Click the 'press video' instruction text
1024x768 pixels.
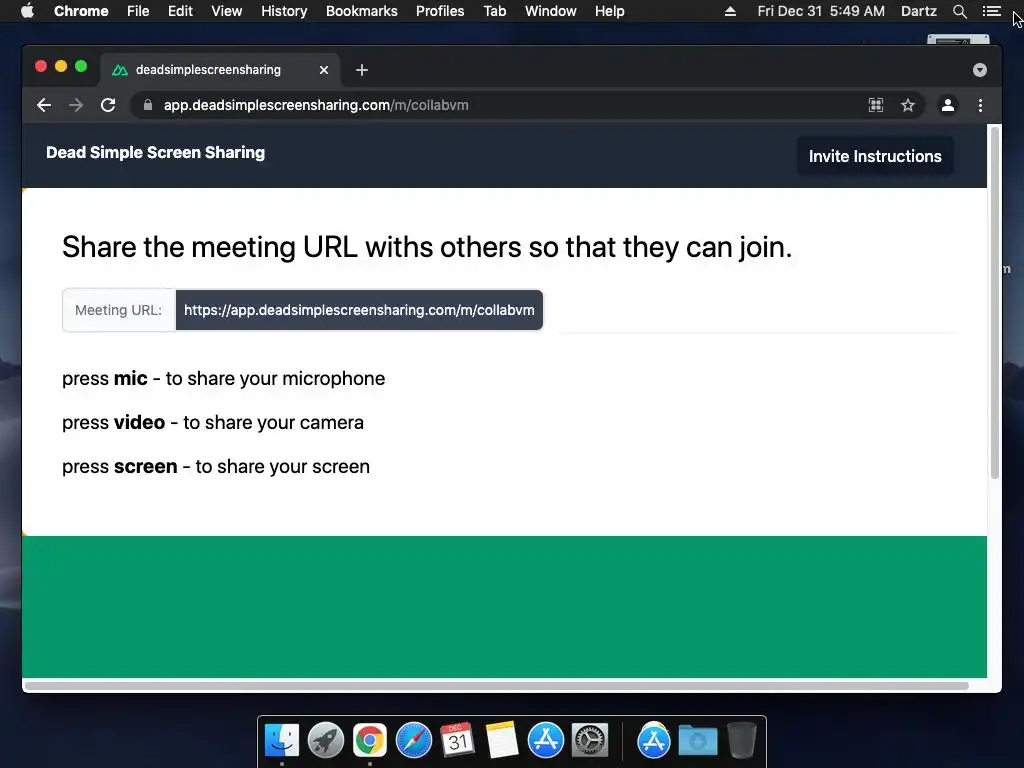pyautogui.click(x=213, y=423)
